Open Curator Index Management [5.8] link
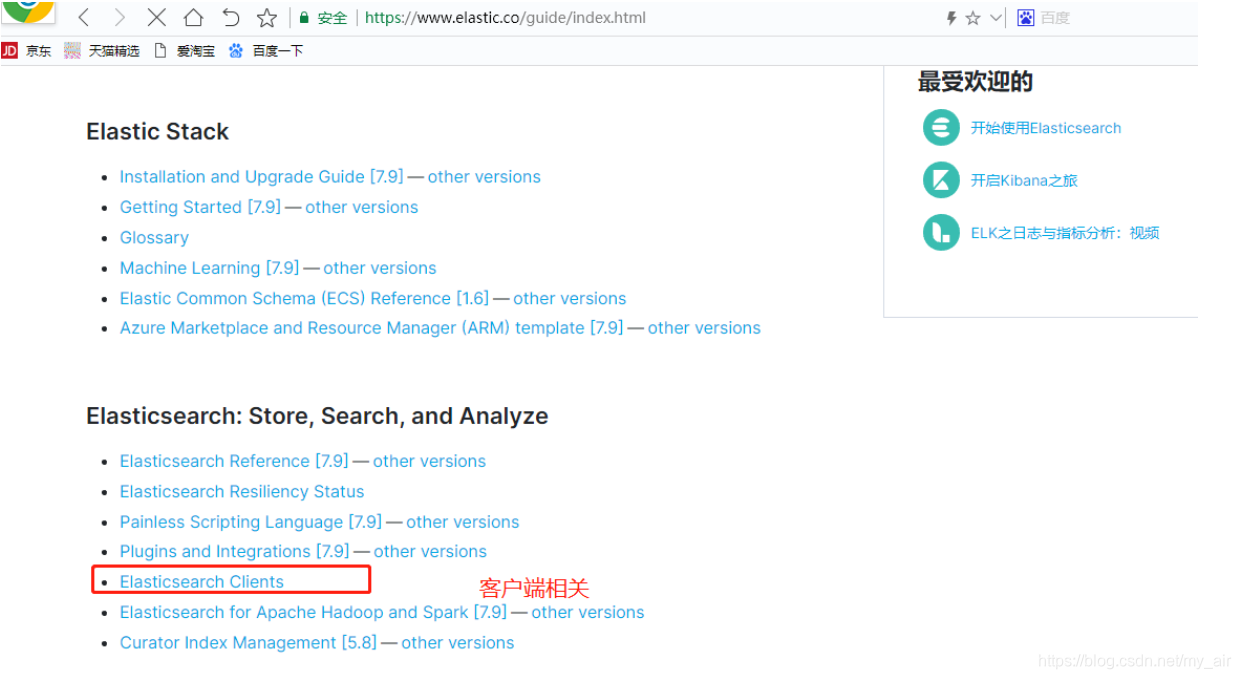 (x=248, y=643)
